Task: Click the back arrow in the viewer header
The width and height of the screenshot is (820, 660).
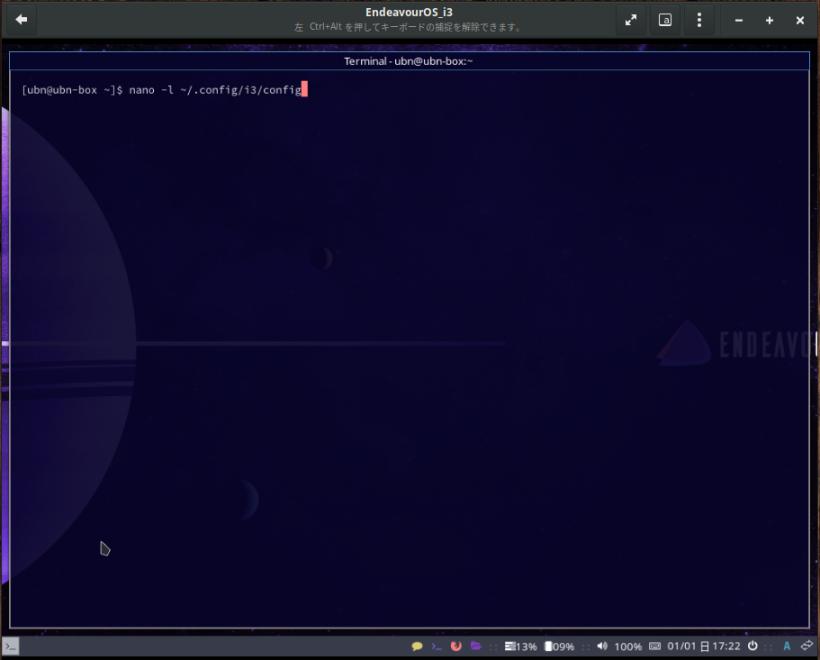Action: pyautogui.click(x=21, y=20)
